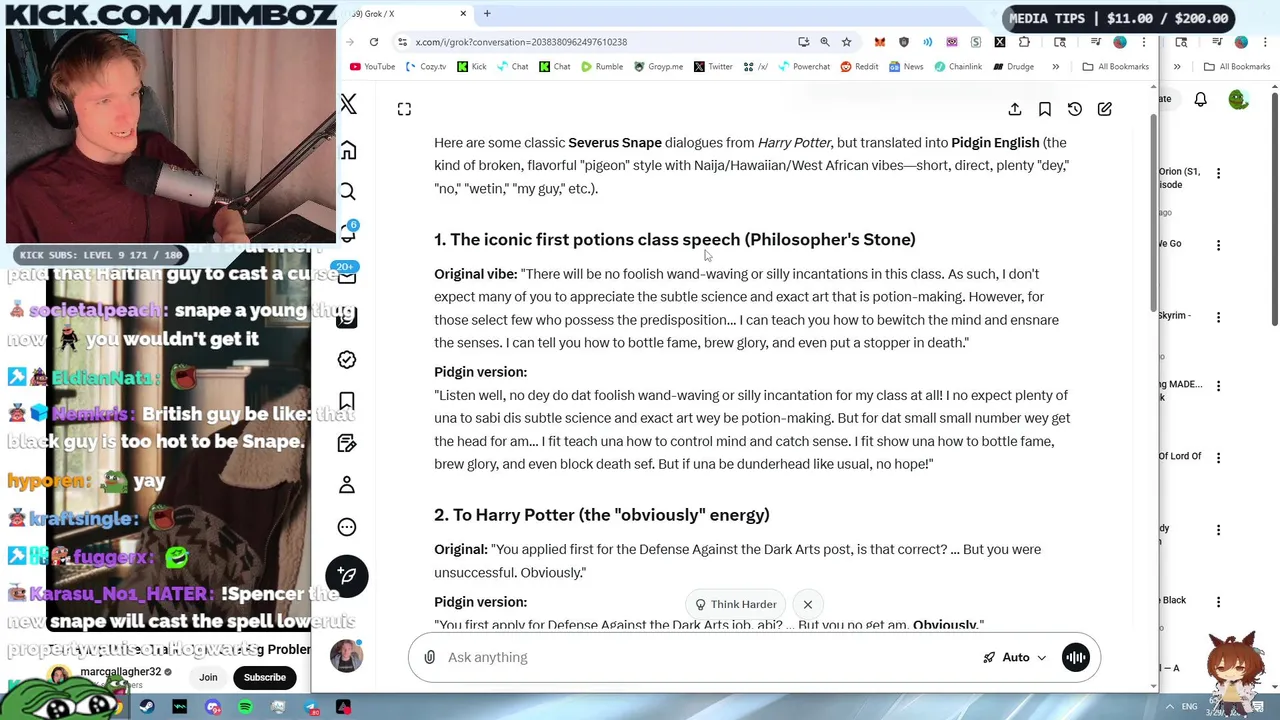This screenshot has height=720, width=1280.
Task: Open YouTube notifications bell in background window
Action: (x=1201, y=99)
